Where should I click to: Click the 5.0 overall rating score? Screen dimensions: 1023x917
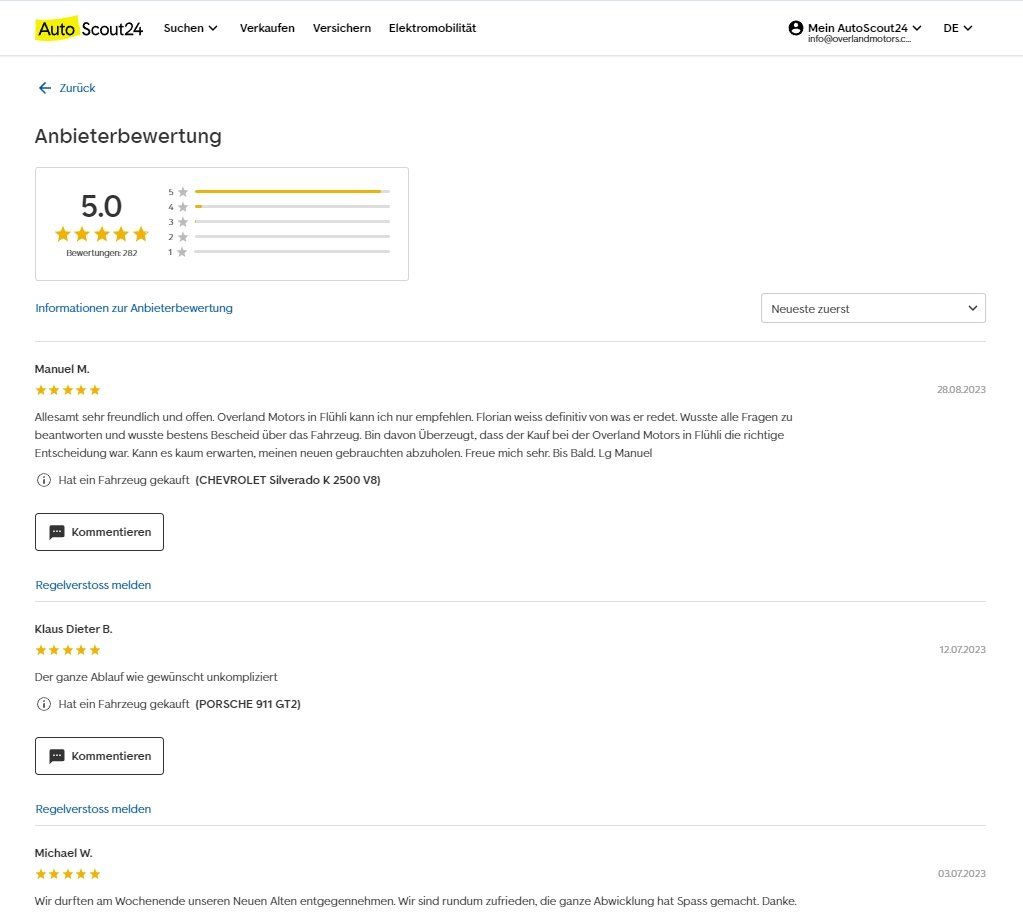click(x=101, y=206)
